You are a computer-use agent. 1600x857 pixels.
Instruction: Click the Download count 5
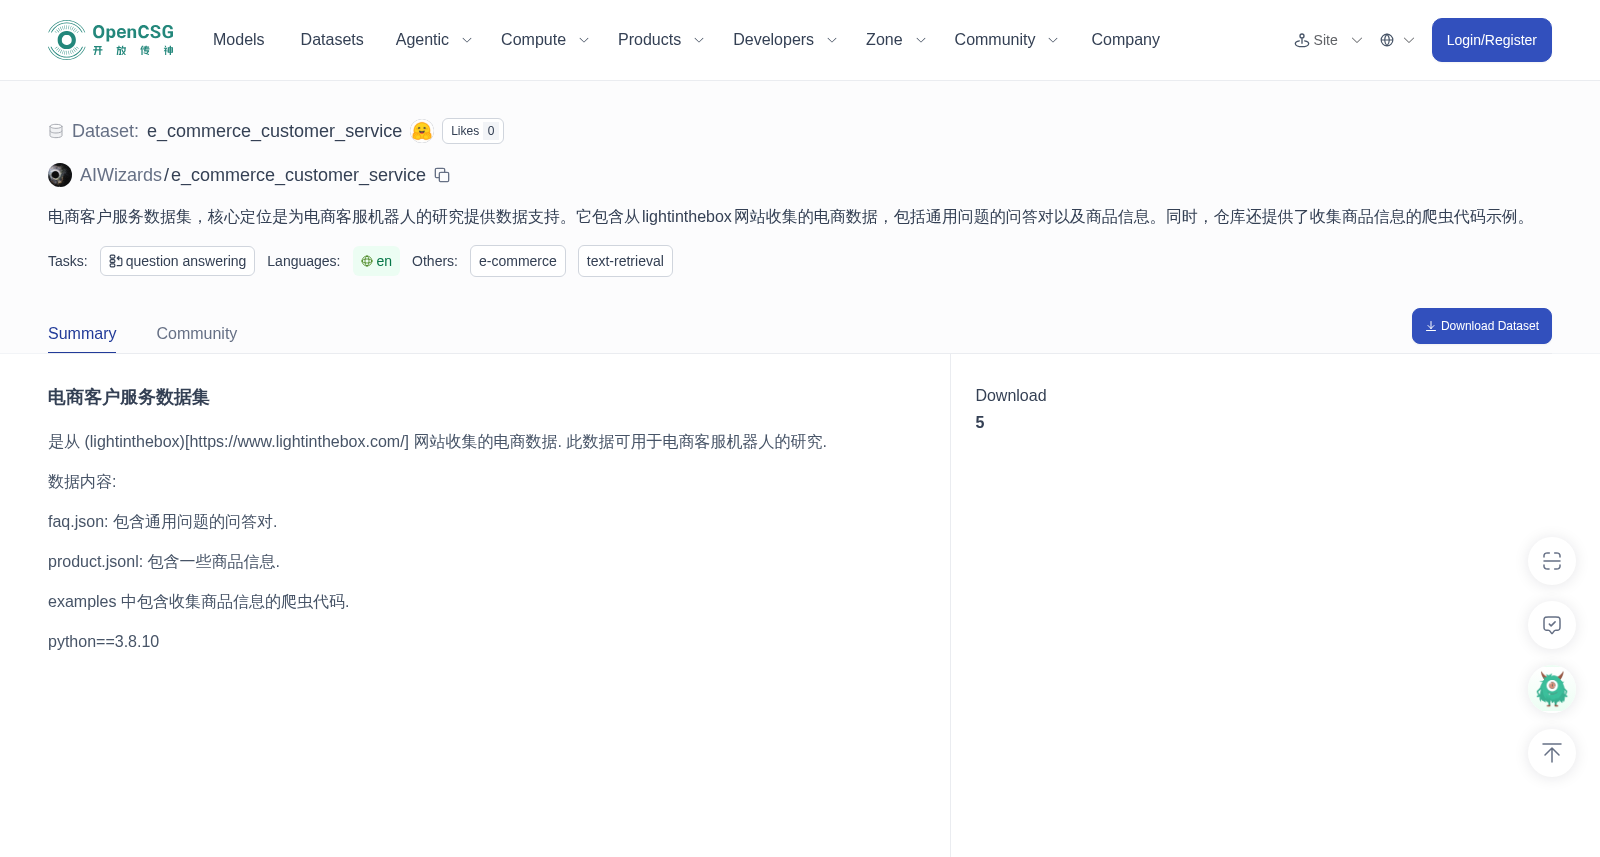point(980,423)
